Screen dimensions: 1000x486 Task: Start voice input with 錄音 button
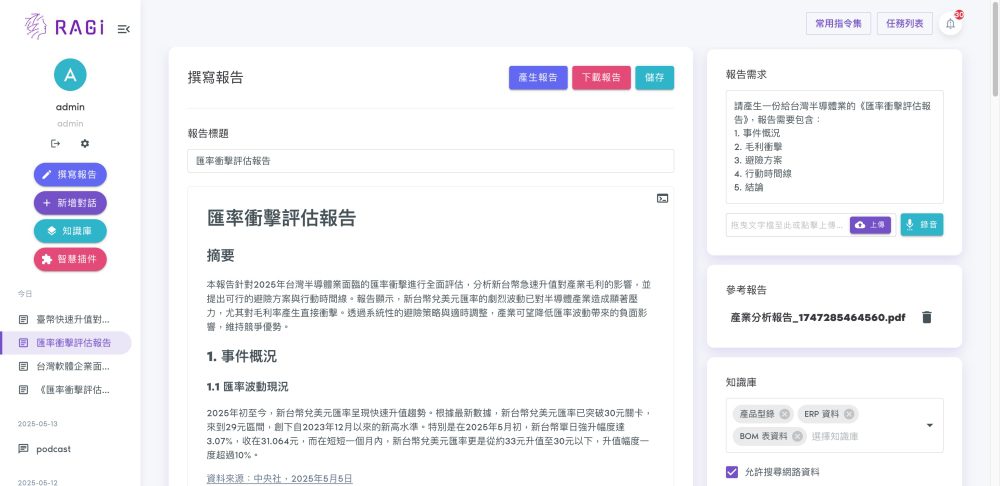click(921, 225)
